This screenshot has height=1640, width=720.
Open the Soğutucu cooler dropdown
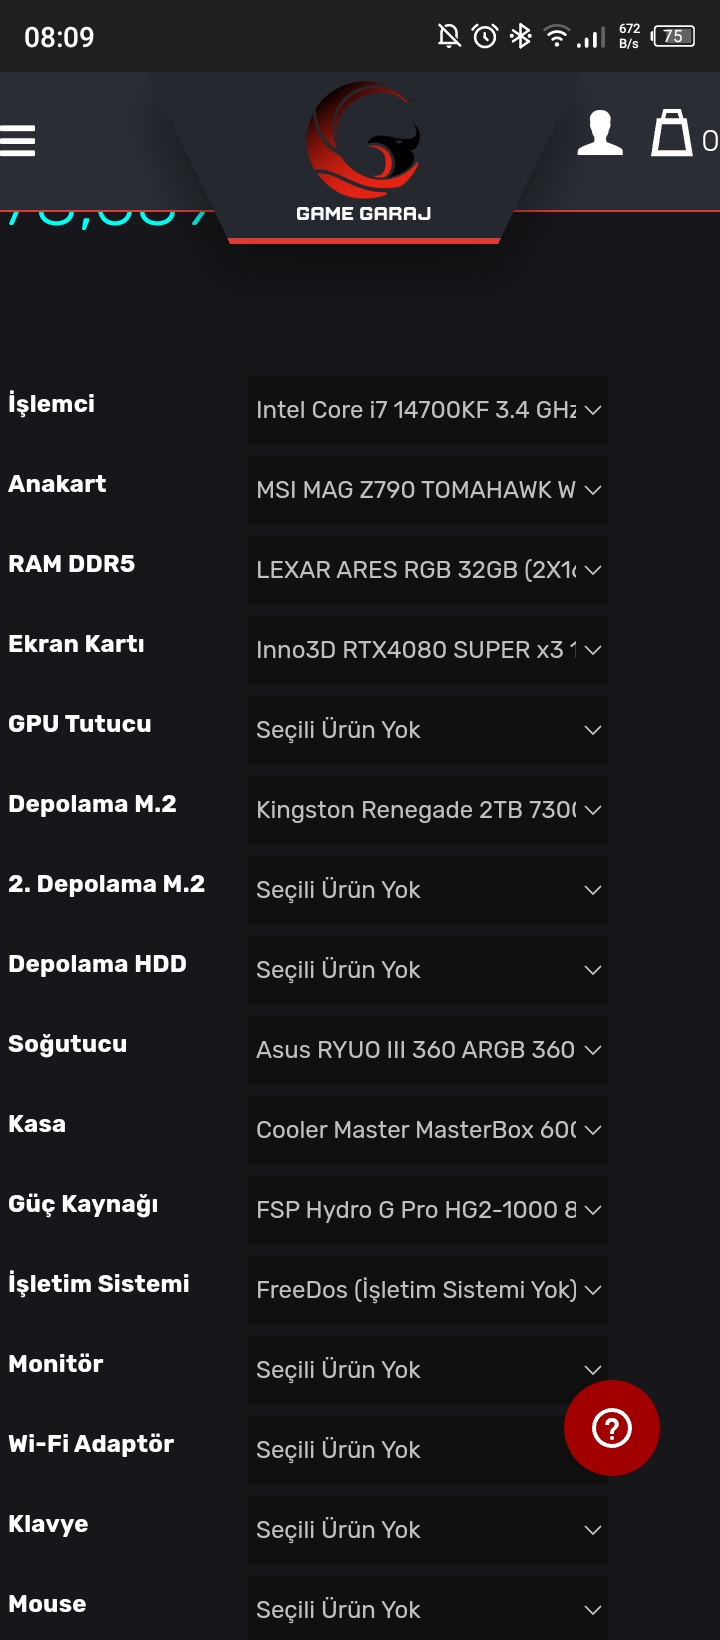(x=427, y=1050)
